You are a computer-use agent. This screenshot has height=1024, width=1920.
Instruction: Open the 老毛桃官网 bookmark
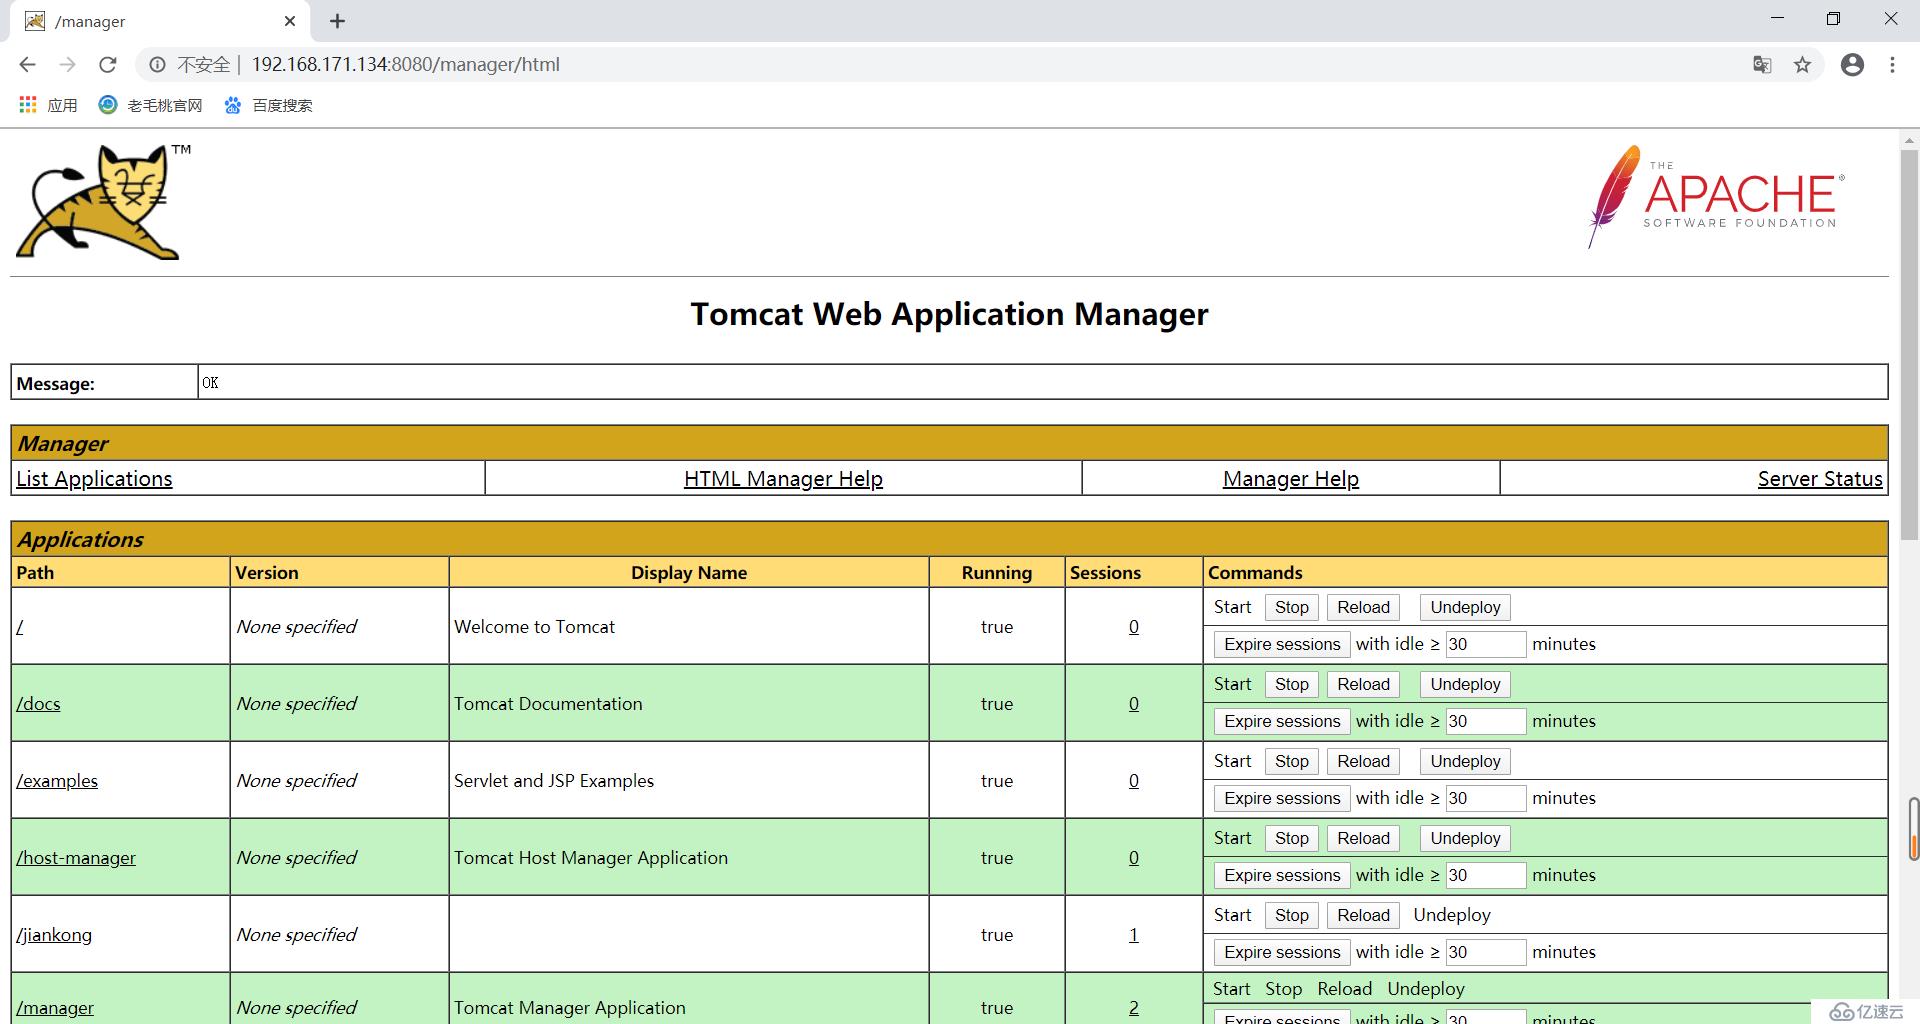pyautogui.click(x=151, y=105)
